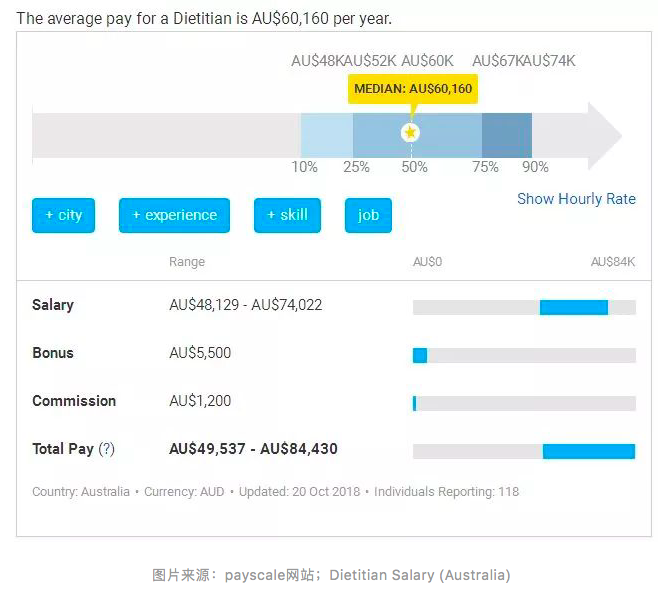Click the Range column header
This screenshot has width=670, height=592.
187,262
